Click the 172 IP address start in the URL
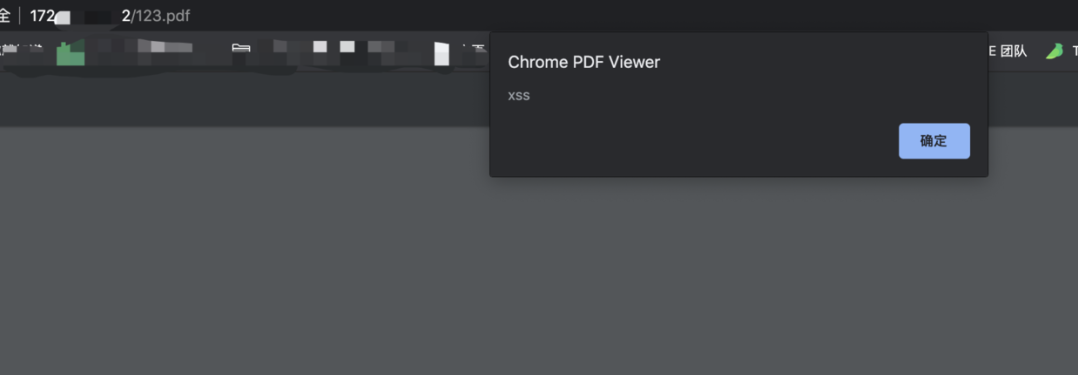The width and height of the screenshot is (1078, 375). (42, 16)
